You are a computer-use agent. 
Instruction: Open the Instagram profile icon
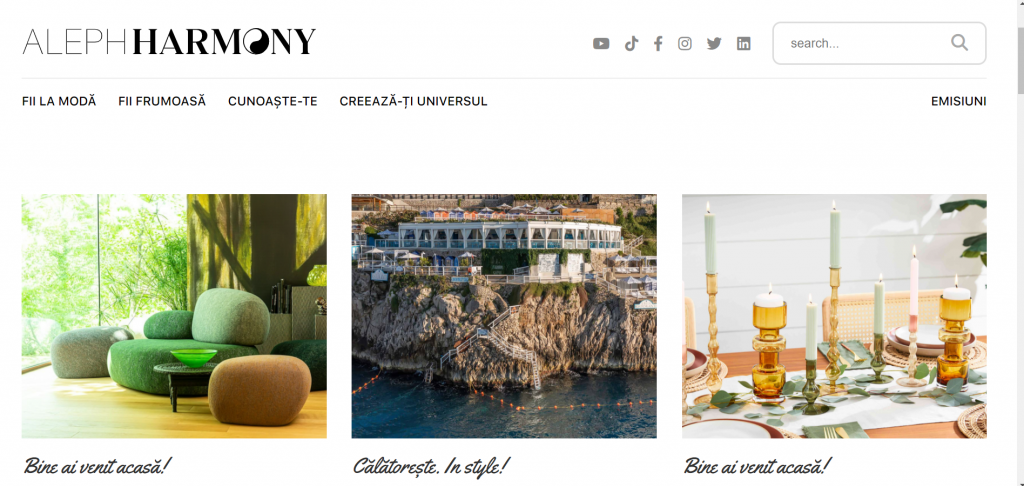pos(684,44)
